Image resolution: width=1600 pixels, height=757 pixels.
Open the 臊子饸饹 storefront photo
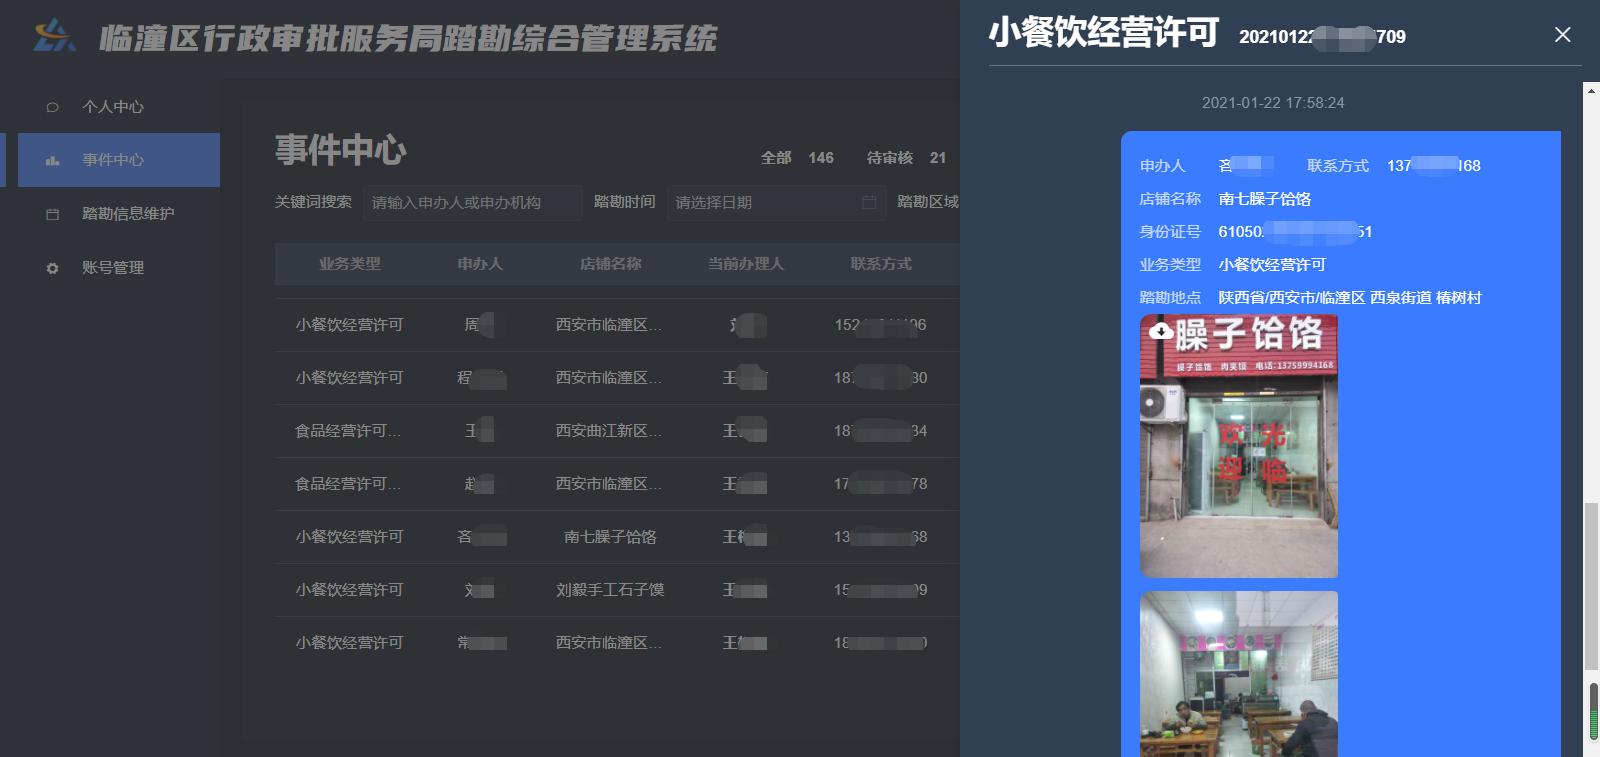tap(1239, 446)
